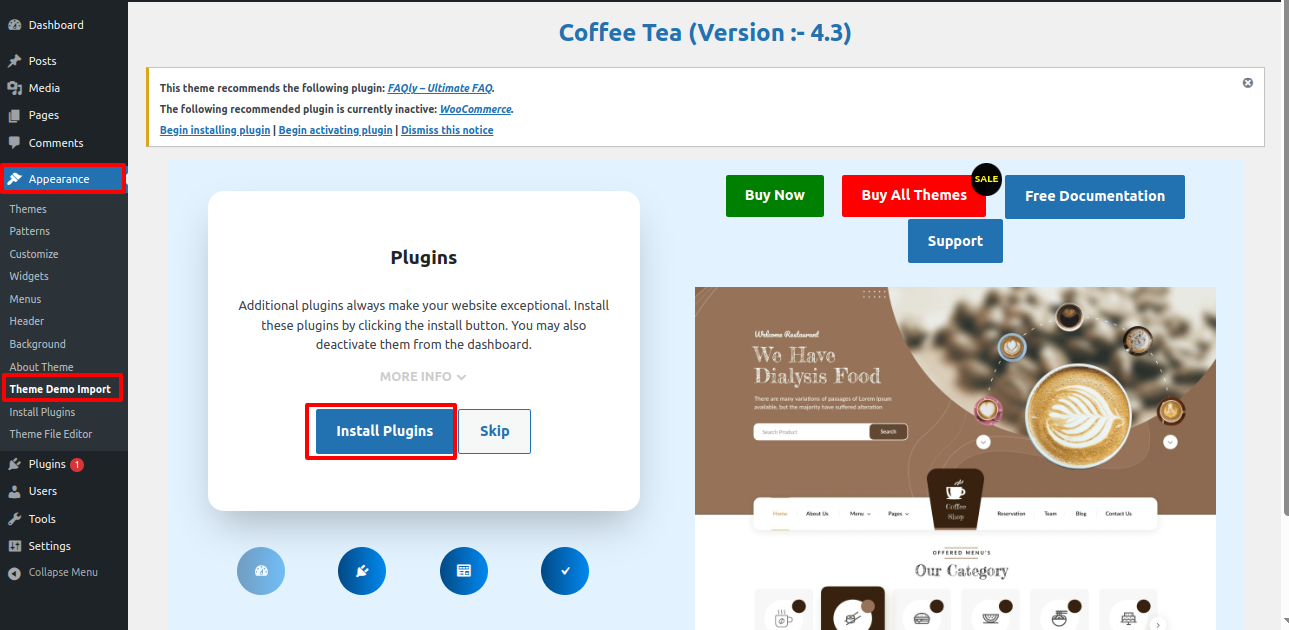Image resolution: width=1289 pixels, height=630 pixels.
Task: Click Begin activating plugin link
Action: (336, 130)
